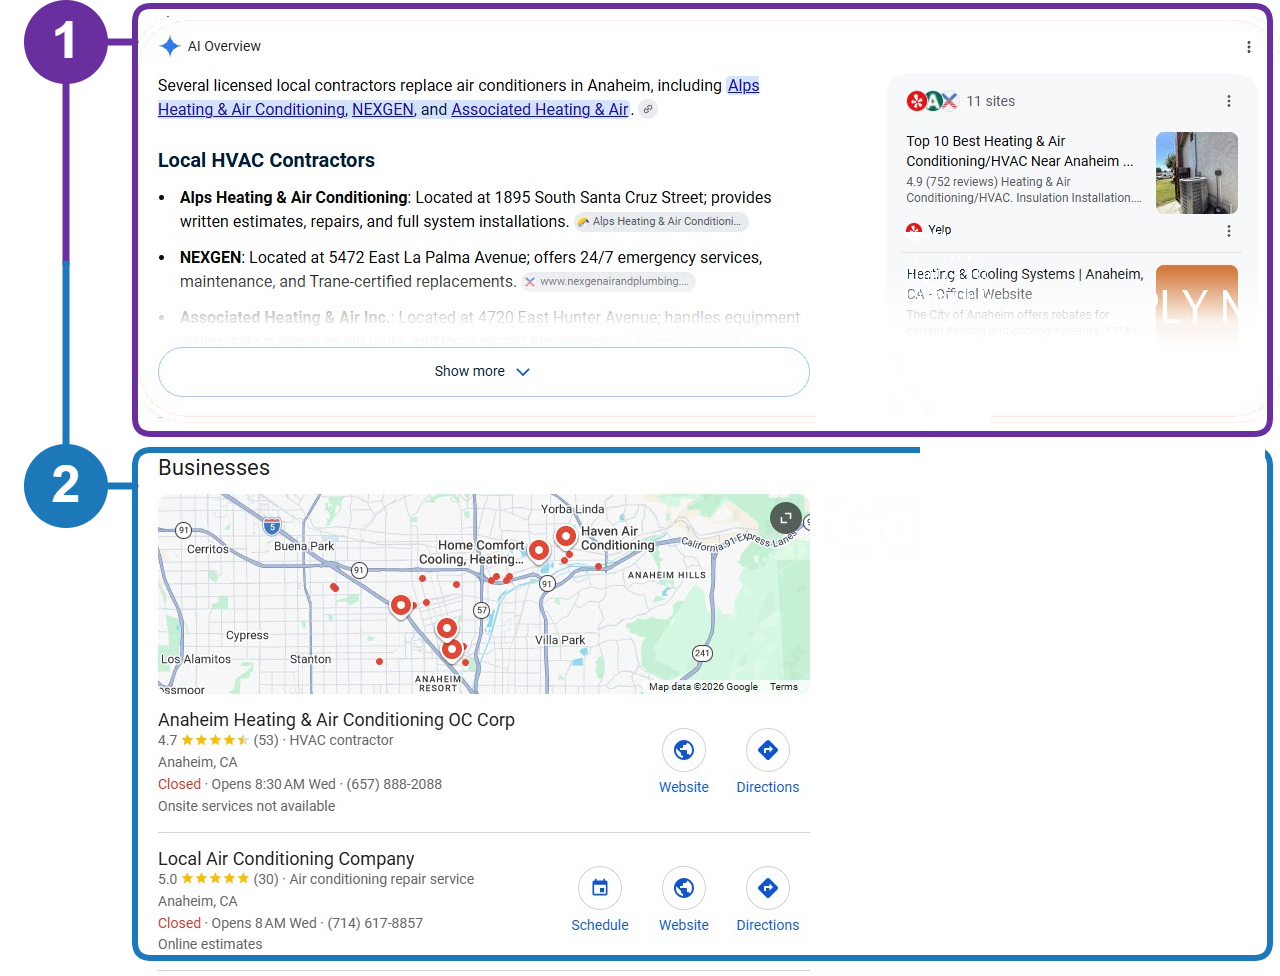Click the (53) reviews rating text
The image size is (1280, 976).
point(266,741)
